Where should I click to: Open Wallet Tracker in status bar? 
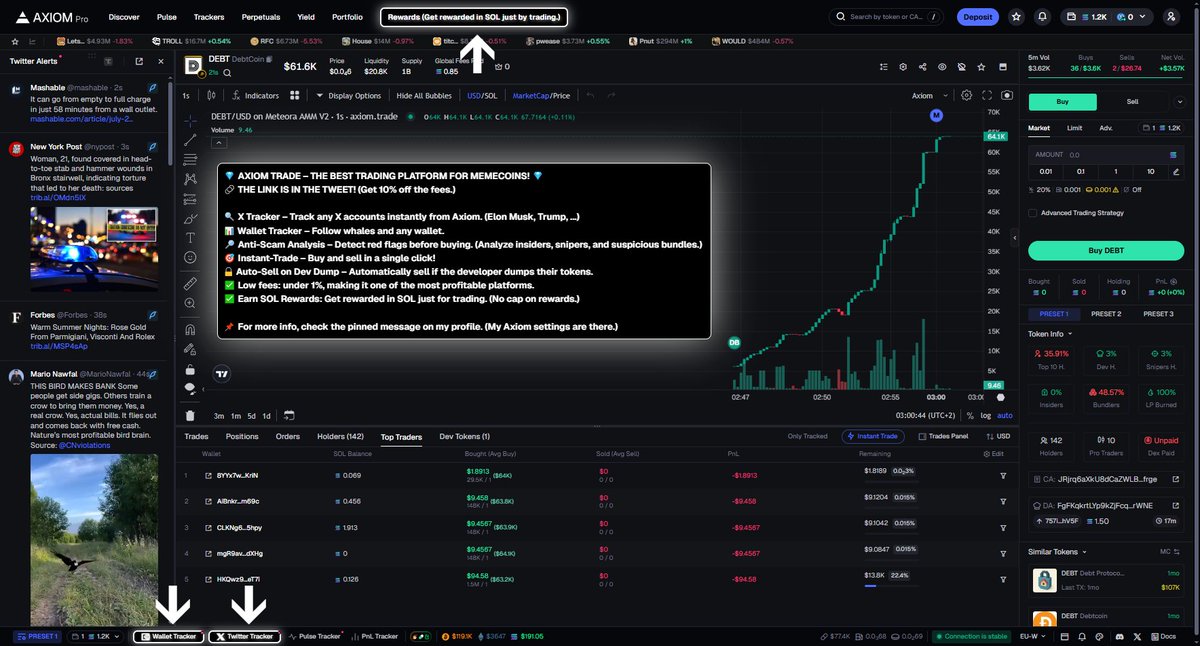pos(168,636)
